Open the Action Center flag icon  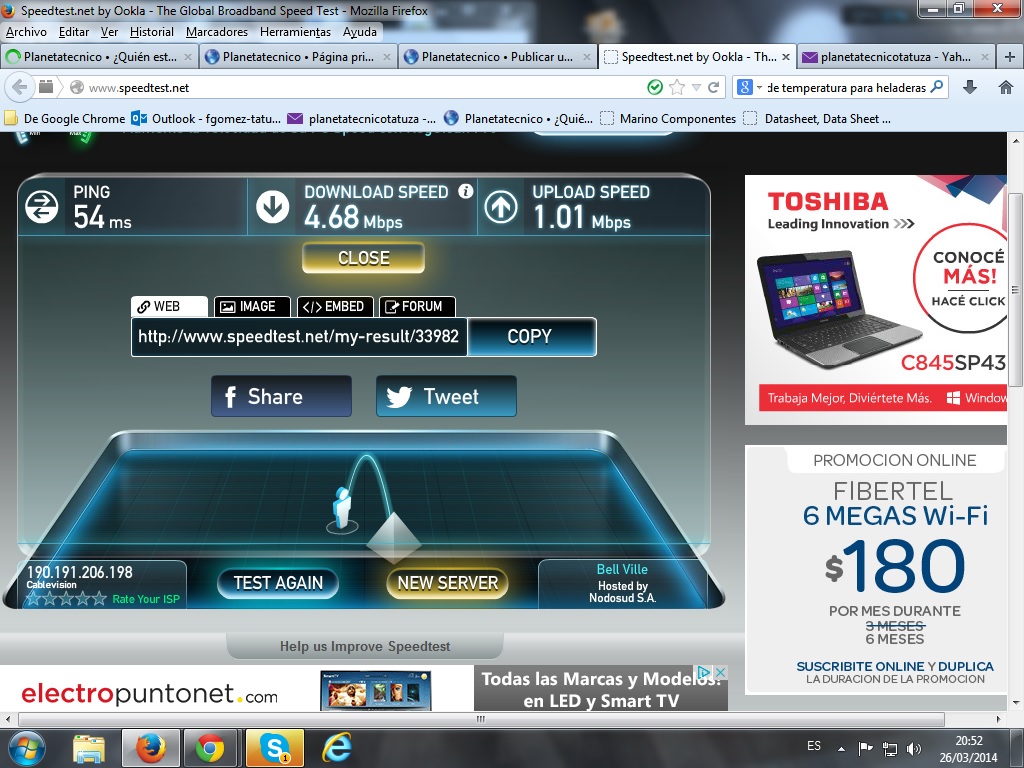coord(865,749)
